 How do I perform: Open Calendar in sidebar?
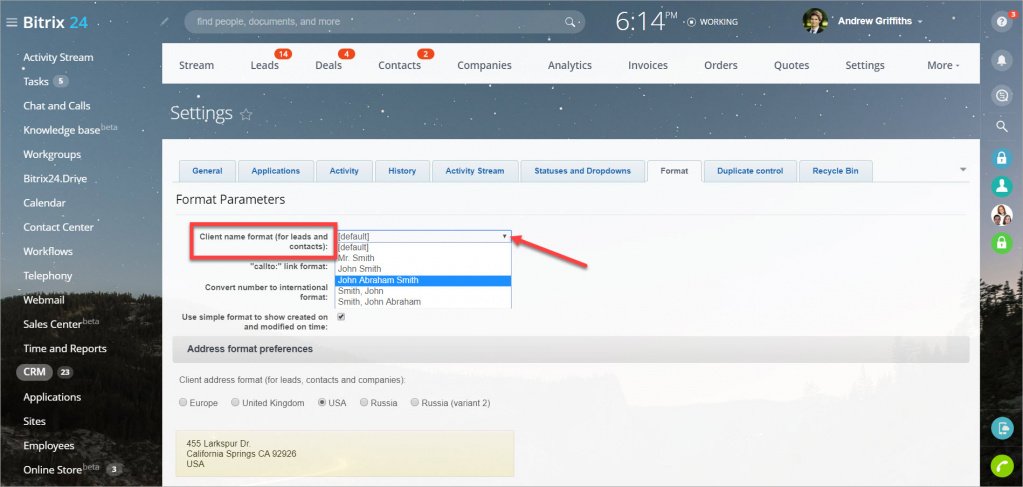click(44, 203)
